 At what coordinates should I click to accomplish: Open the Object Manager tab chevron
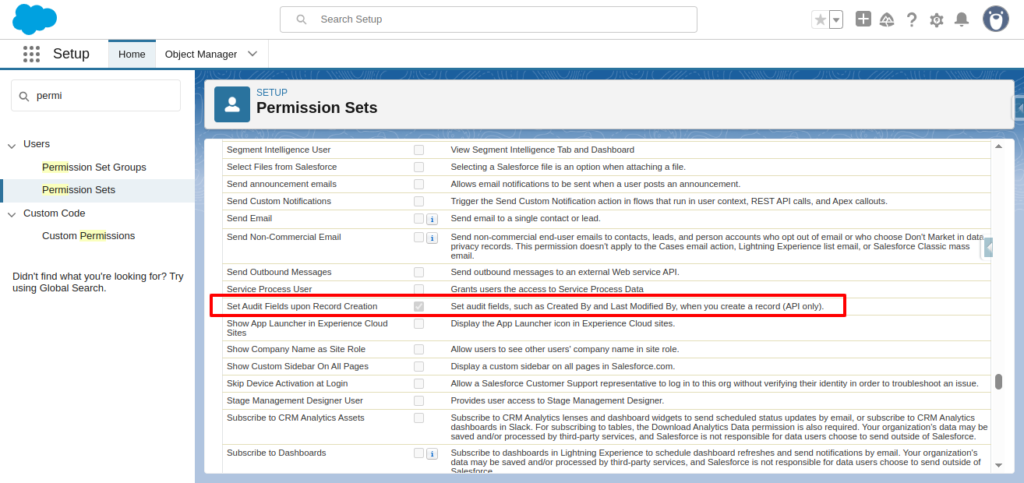click(x=253, y=54)
